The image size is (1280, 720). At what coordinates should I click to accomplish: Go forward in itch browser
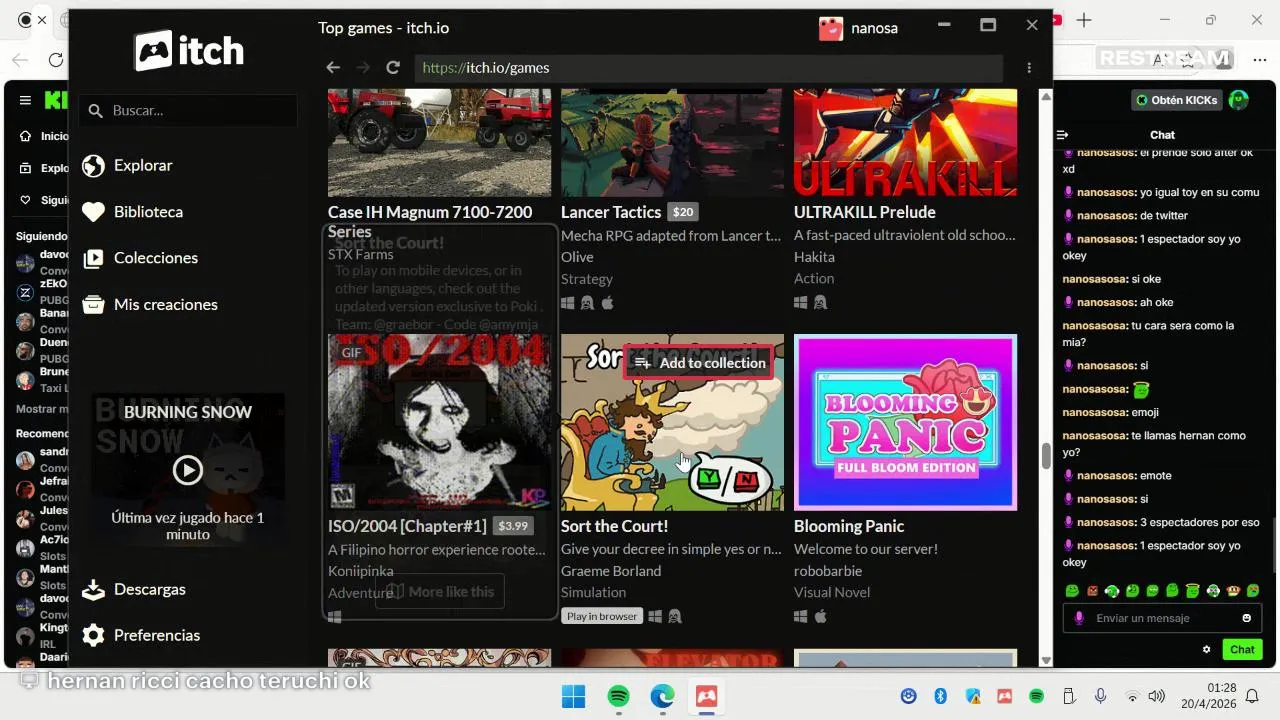pyautogui.click(x=363, y=67)
